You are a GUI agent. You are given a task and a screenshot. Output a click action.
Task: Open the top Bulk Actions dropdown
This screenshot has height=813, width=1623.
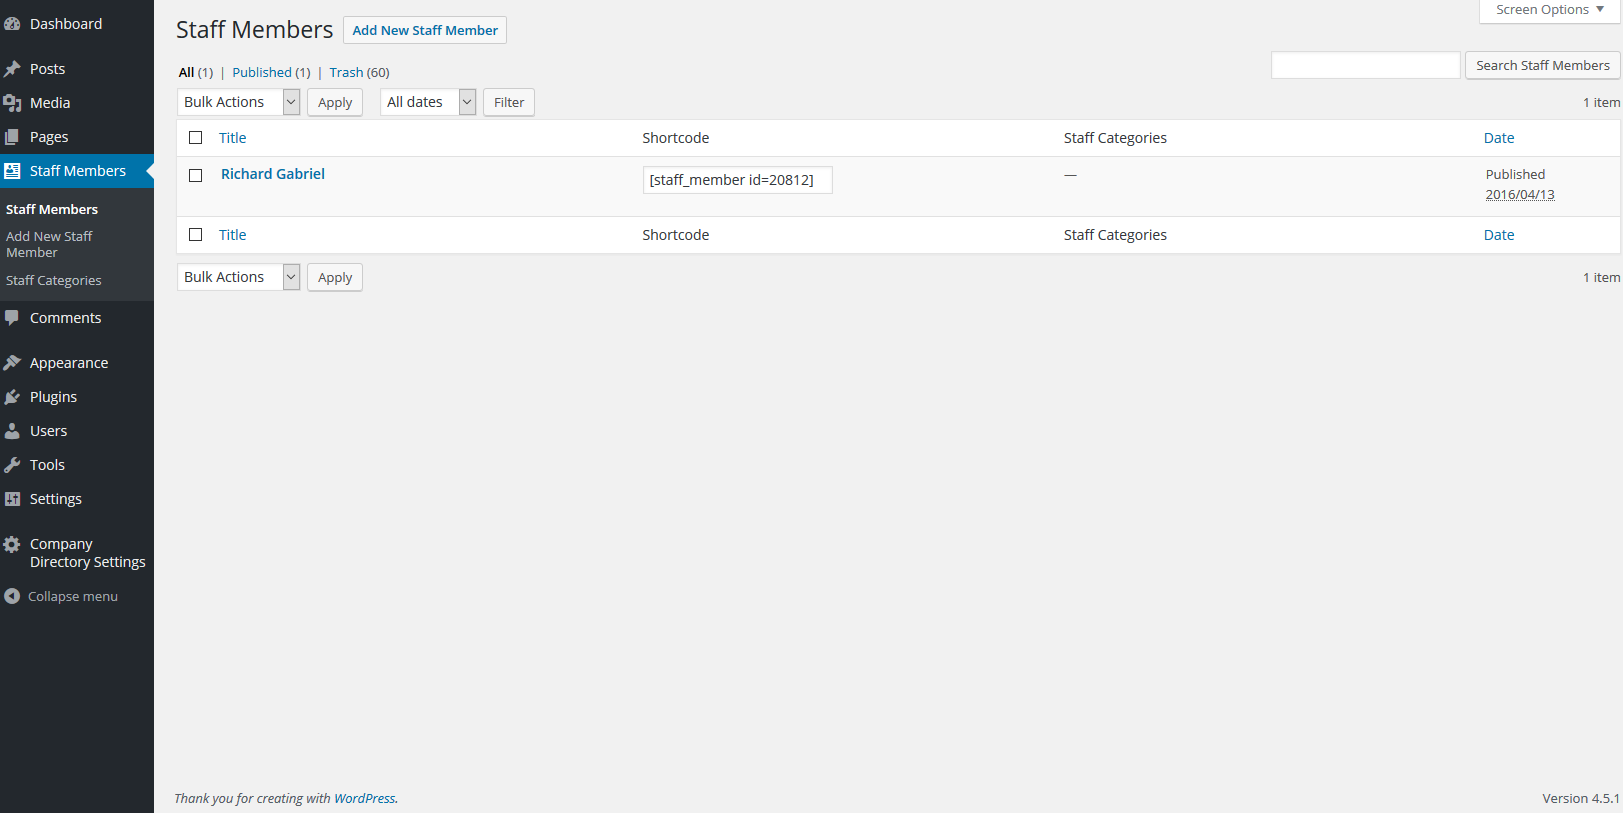click(239, 102)
